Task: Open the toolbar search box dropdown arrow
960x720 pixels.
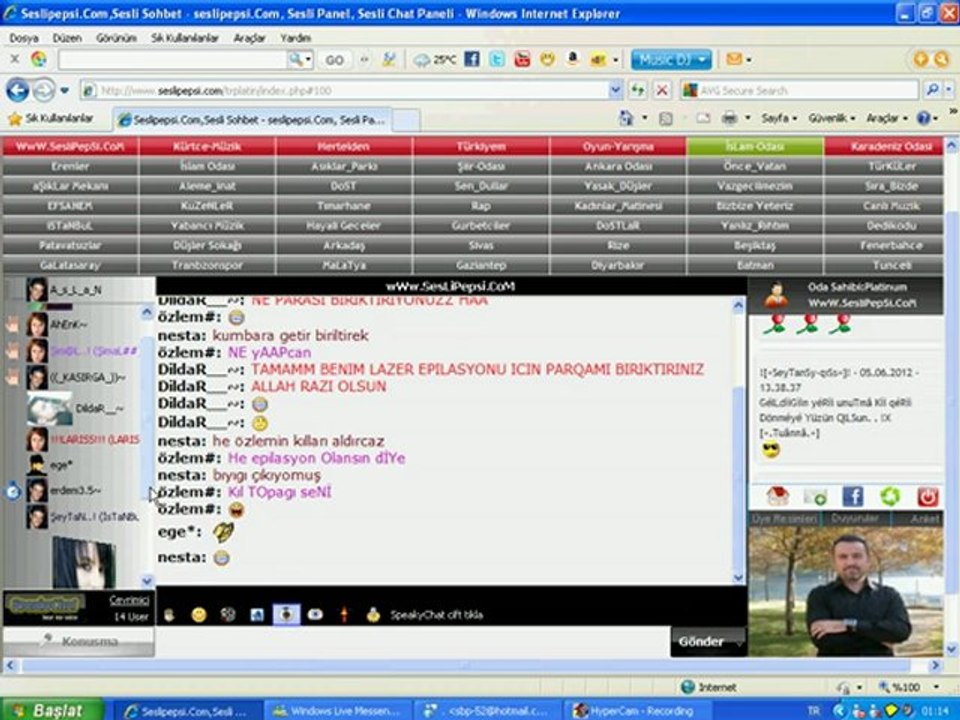Action: 308,60
